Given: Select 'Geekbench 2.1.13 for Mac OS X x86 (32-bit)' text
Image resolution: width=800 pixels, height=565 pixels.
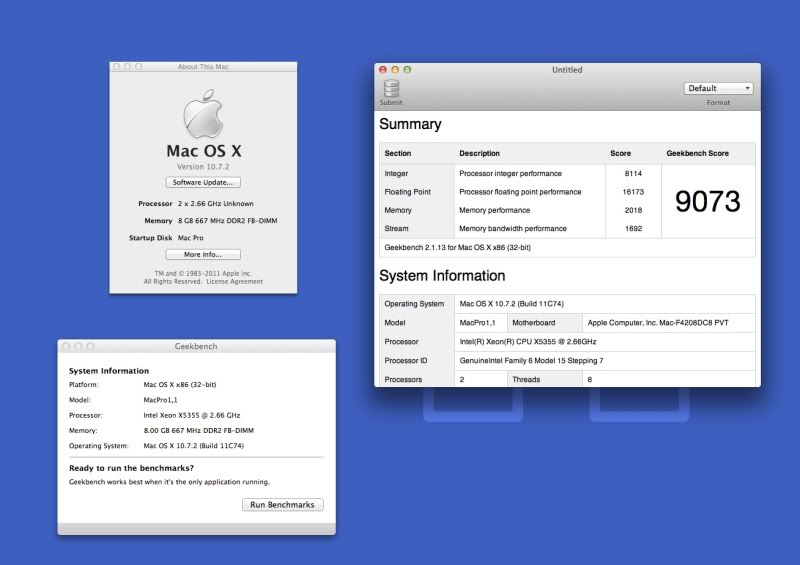Looking at the screenshot, I should pyautogui.click(x=458, y=248).
